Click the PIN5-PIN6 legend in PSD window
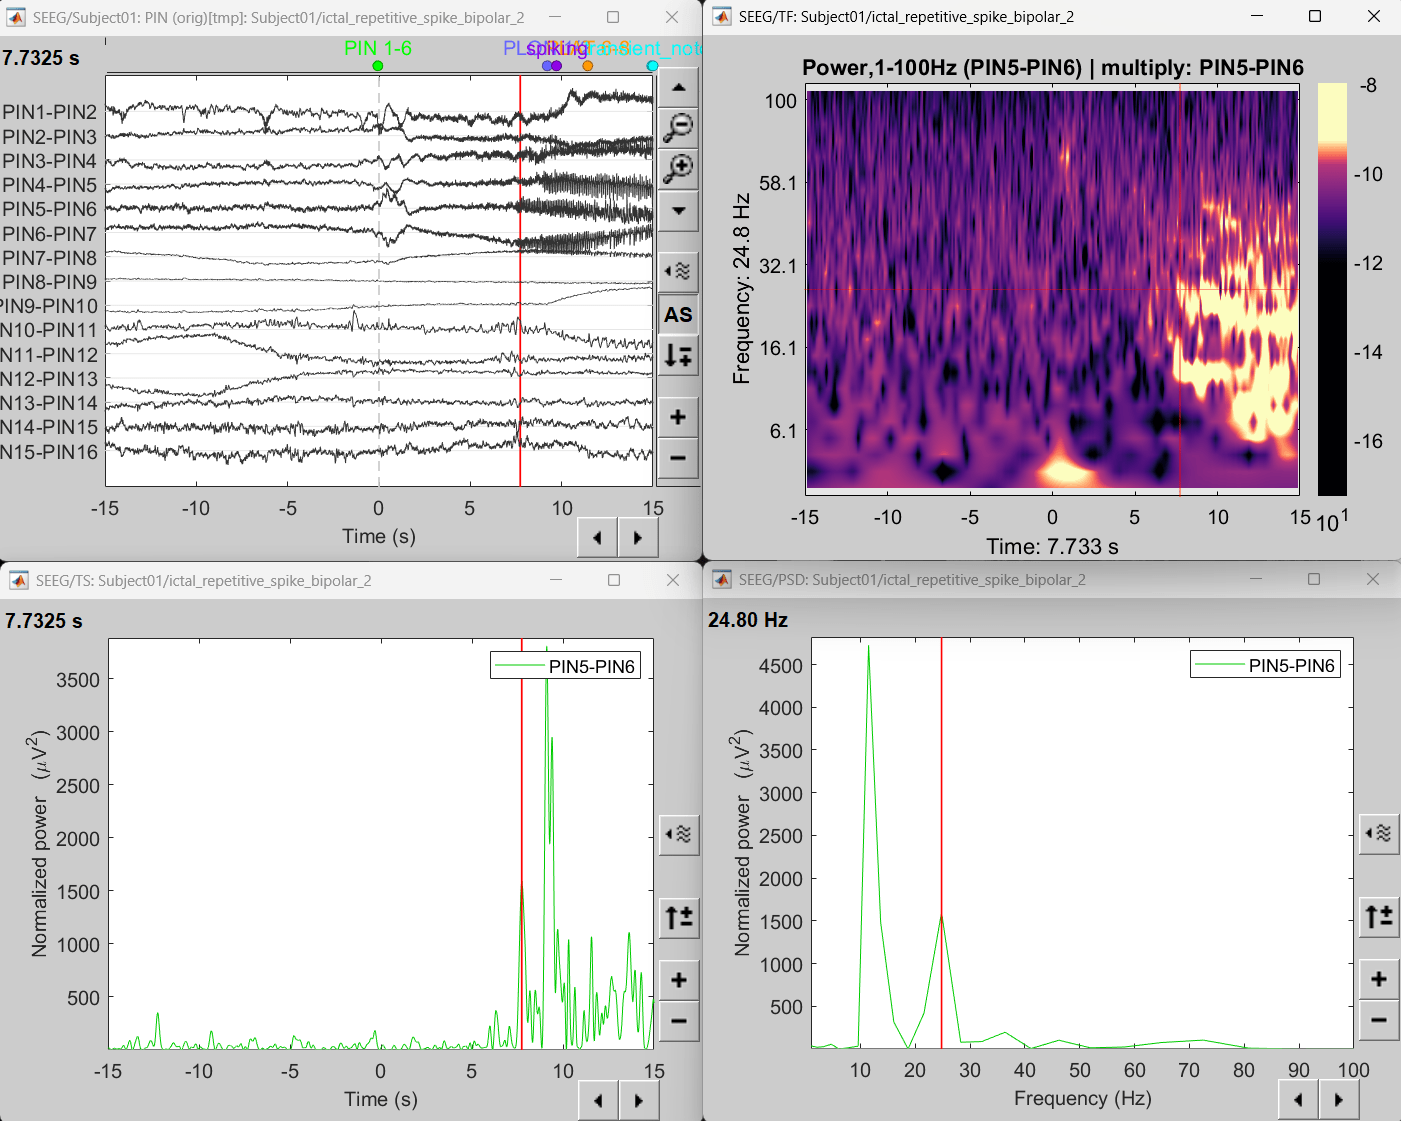 click(1265, 665)
